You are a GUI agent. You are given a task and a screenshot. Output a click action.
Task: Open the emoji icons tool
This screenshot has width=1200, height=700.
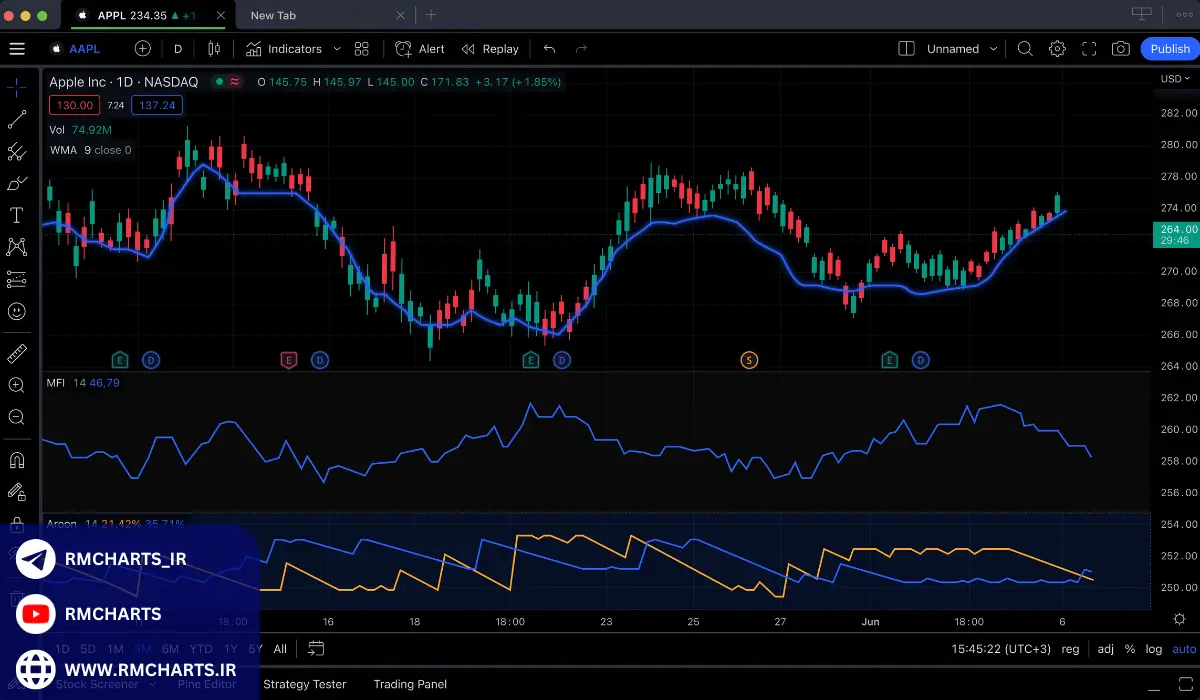(x=17, y=311)
